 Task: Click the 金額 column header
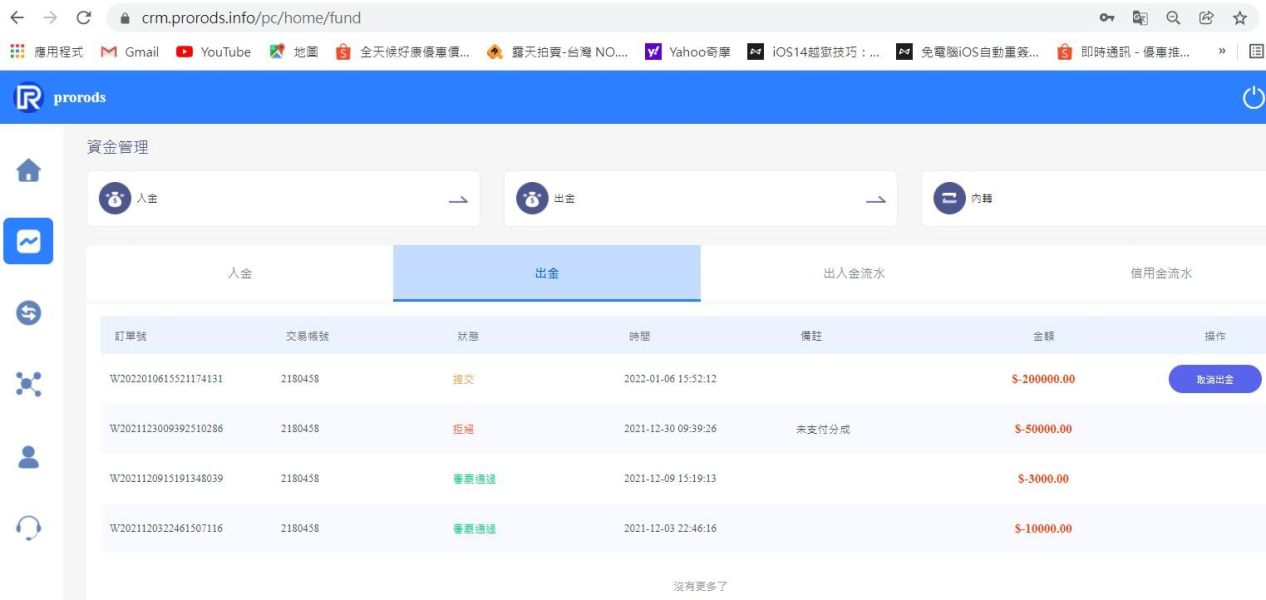(1043, 337)
